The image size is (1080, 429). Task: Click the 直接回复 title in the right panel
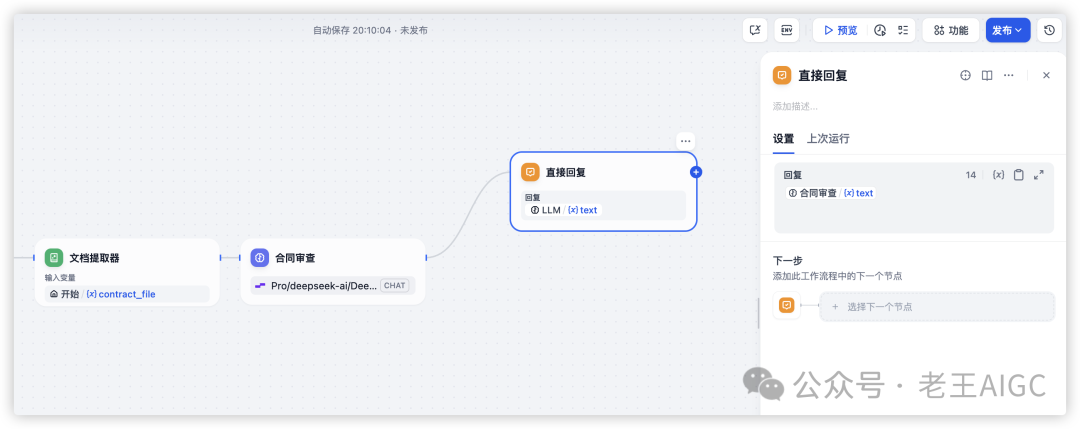[x=822, y=76]
